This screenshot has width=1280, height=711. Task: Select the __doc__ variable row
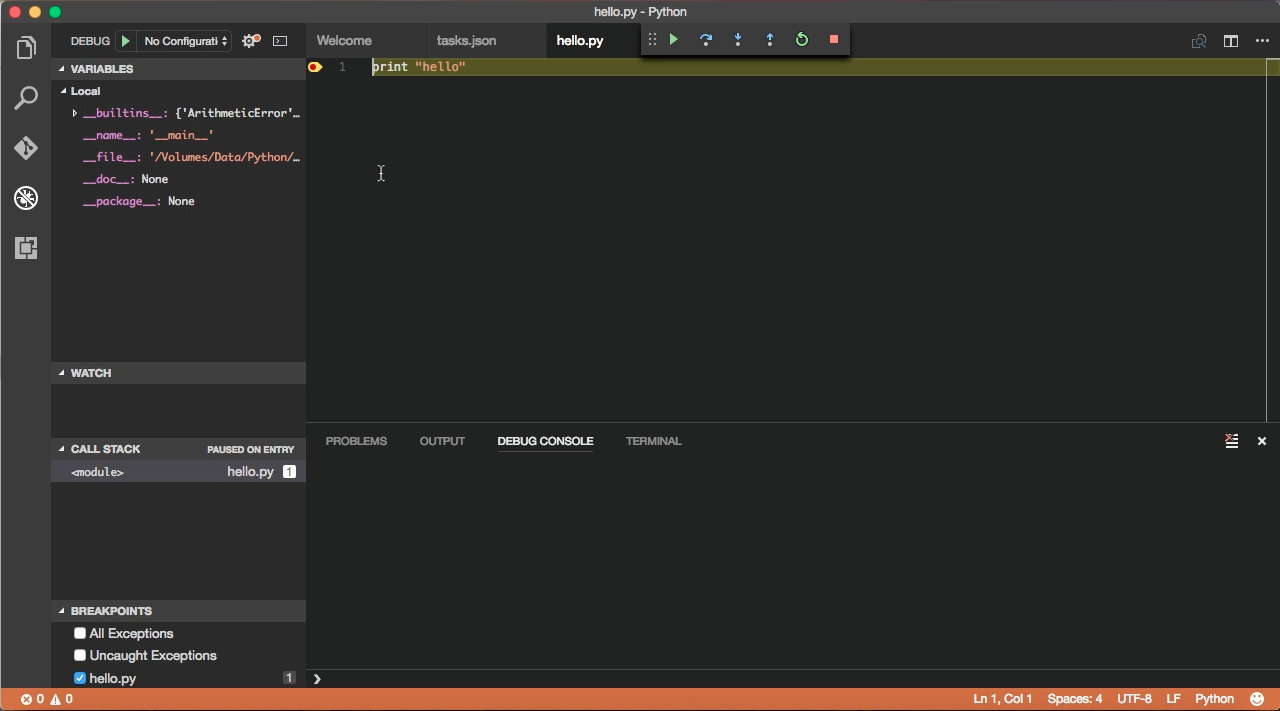pos(179,179)
